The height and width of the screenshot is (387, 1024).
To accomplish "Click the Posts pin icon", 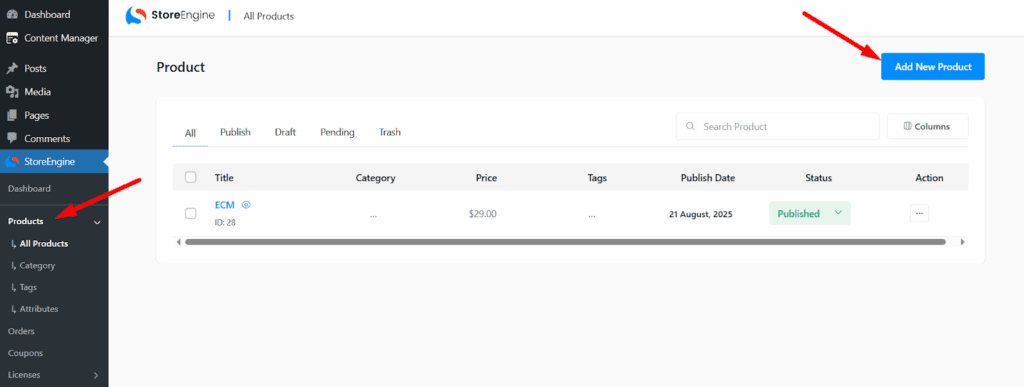I will pyautogui.click(x=12, y=69).
